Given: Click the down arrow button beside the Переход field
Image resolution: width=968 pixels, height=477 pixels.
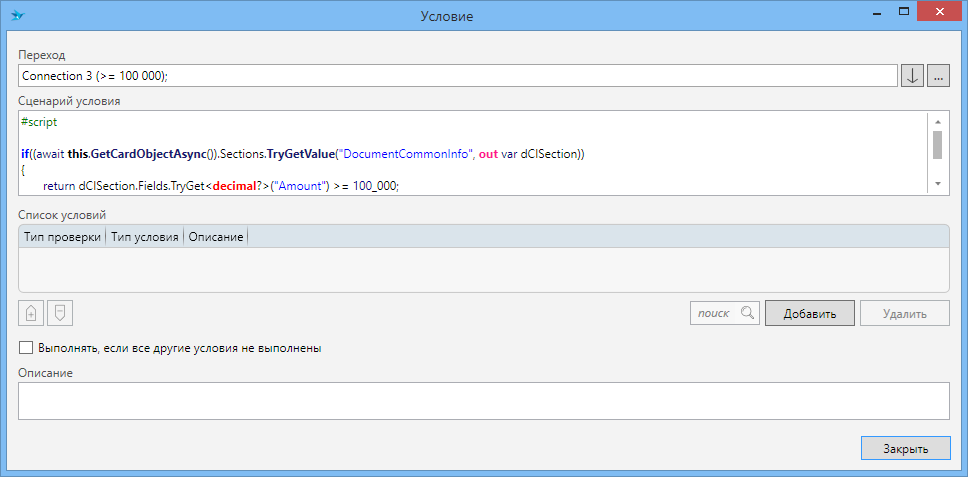Looking at the screenshot, I should pos(912,75).
